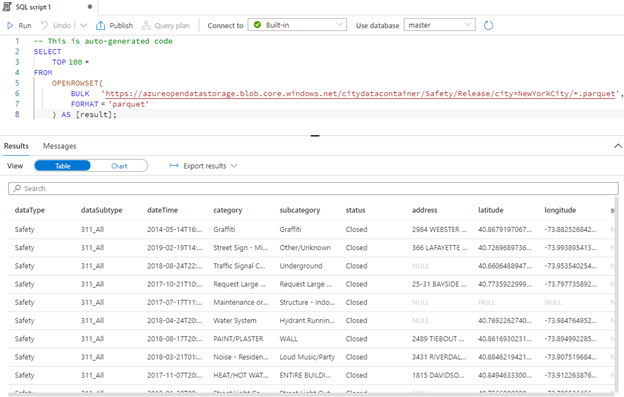624x397 pixels.
Task: Sort by the longitude column header
Action: (x=560, y=210)
